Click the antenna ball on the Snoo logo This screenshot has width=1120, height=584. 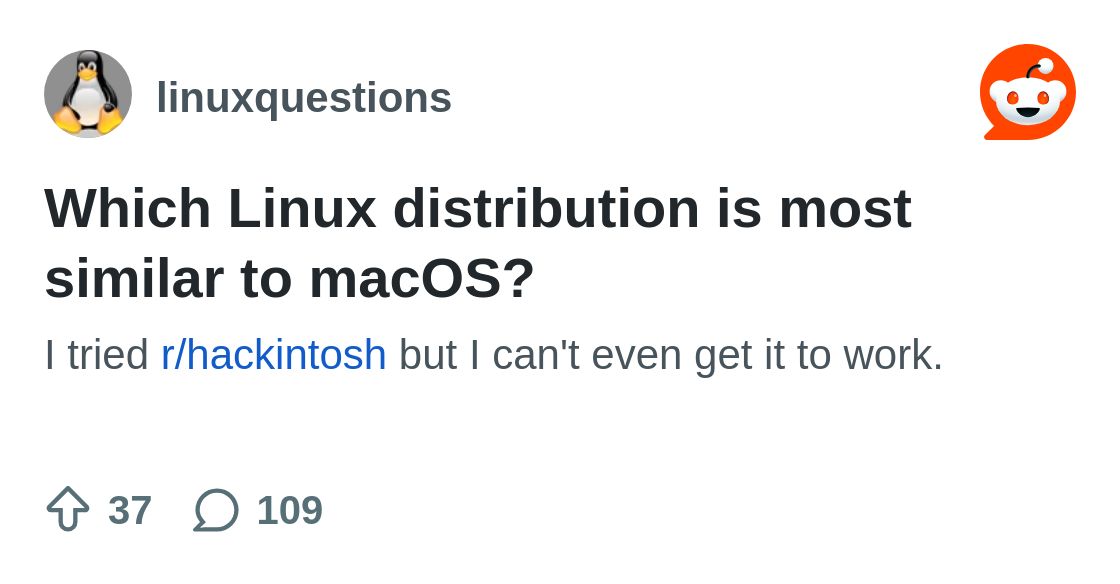(x=1046, y=66)
